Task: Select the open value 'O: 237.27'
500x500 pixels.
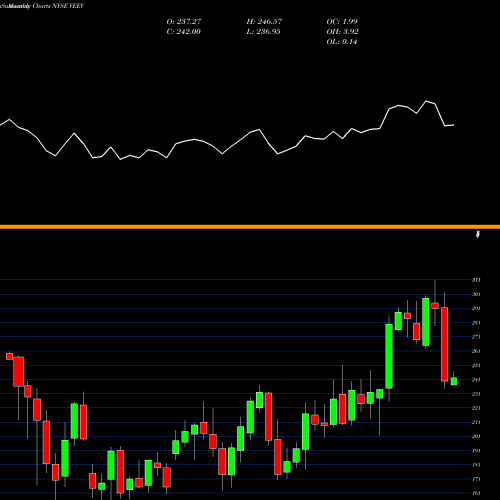Action: (184, 21)
